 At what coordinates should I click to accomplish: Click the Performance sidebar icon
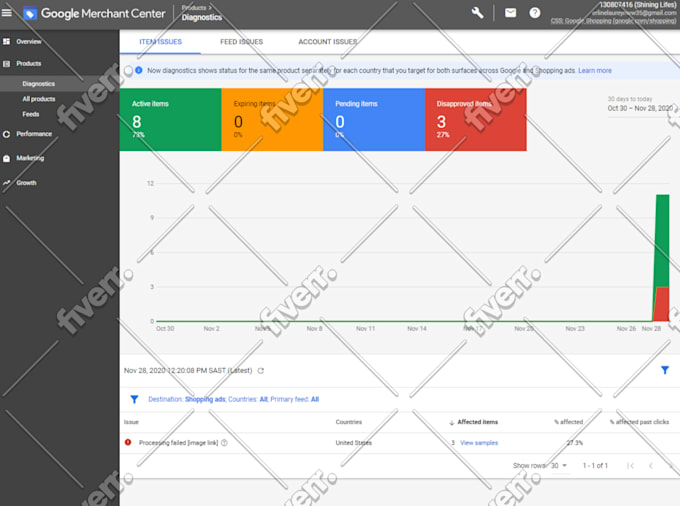pos(7,134)
